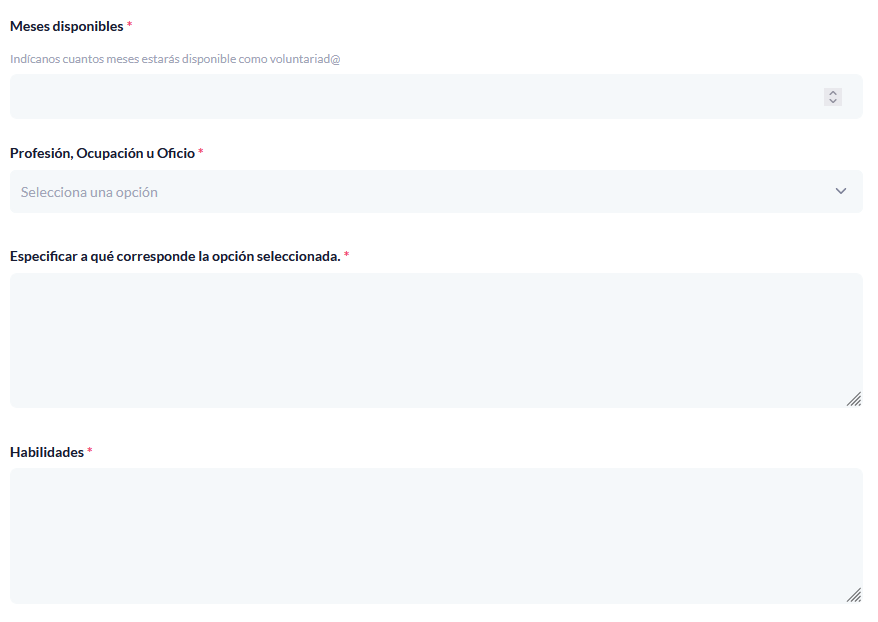Grab the resize handle of the Especificar textarea

pyautogui.click(x=853, y=399)
